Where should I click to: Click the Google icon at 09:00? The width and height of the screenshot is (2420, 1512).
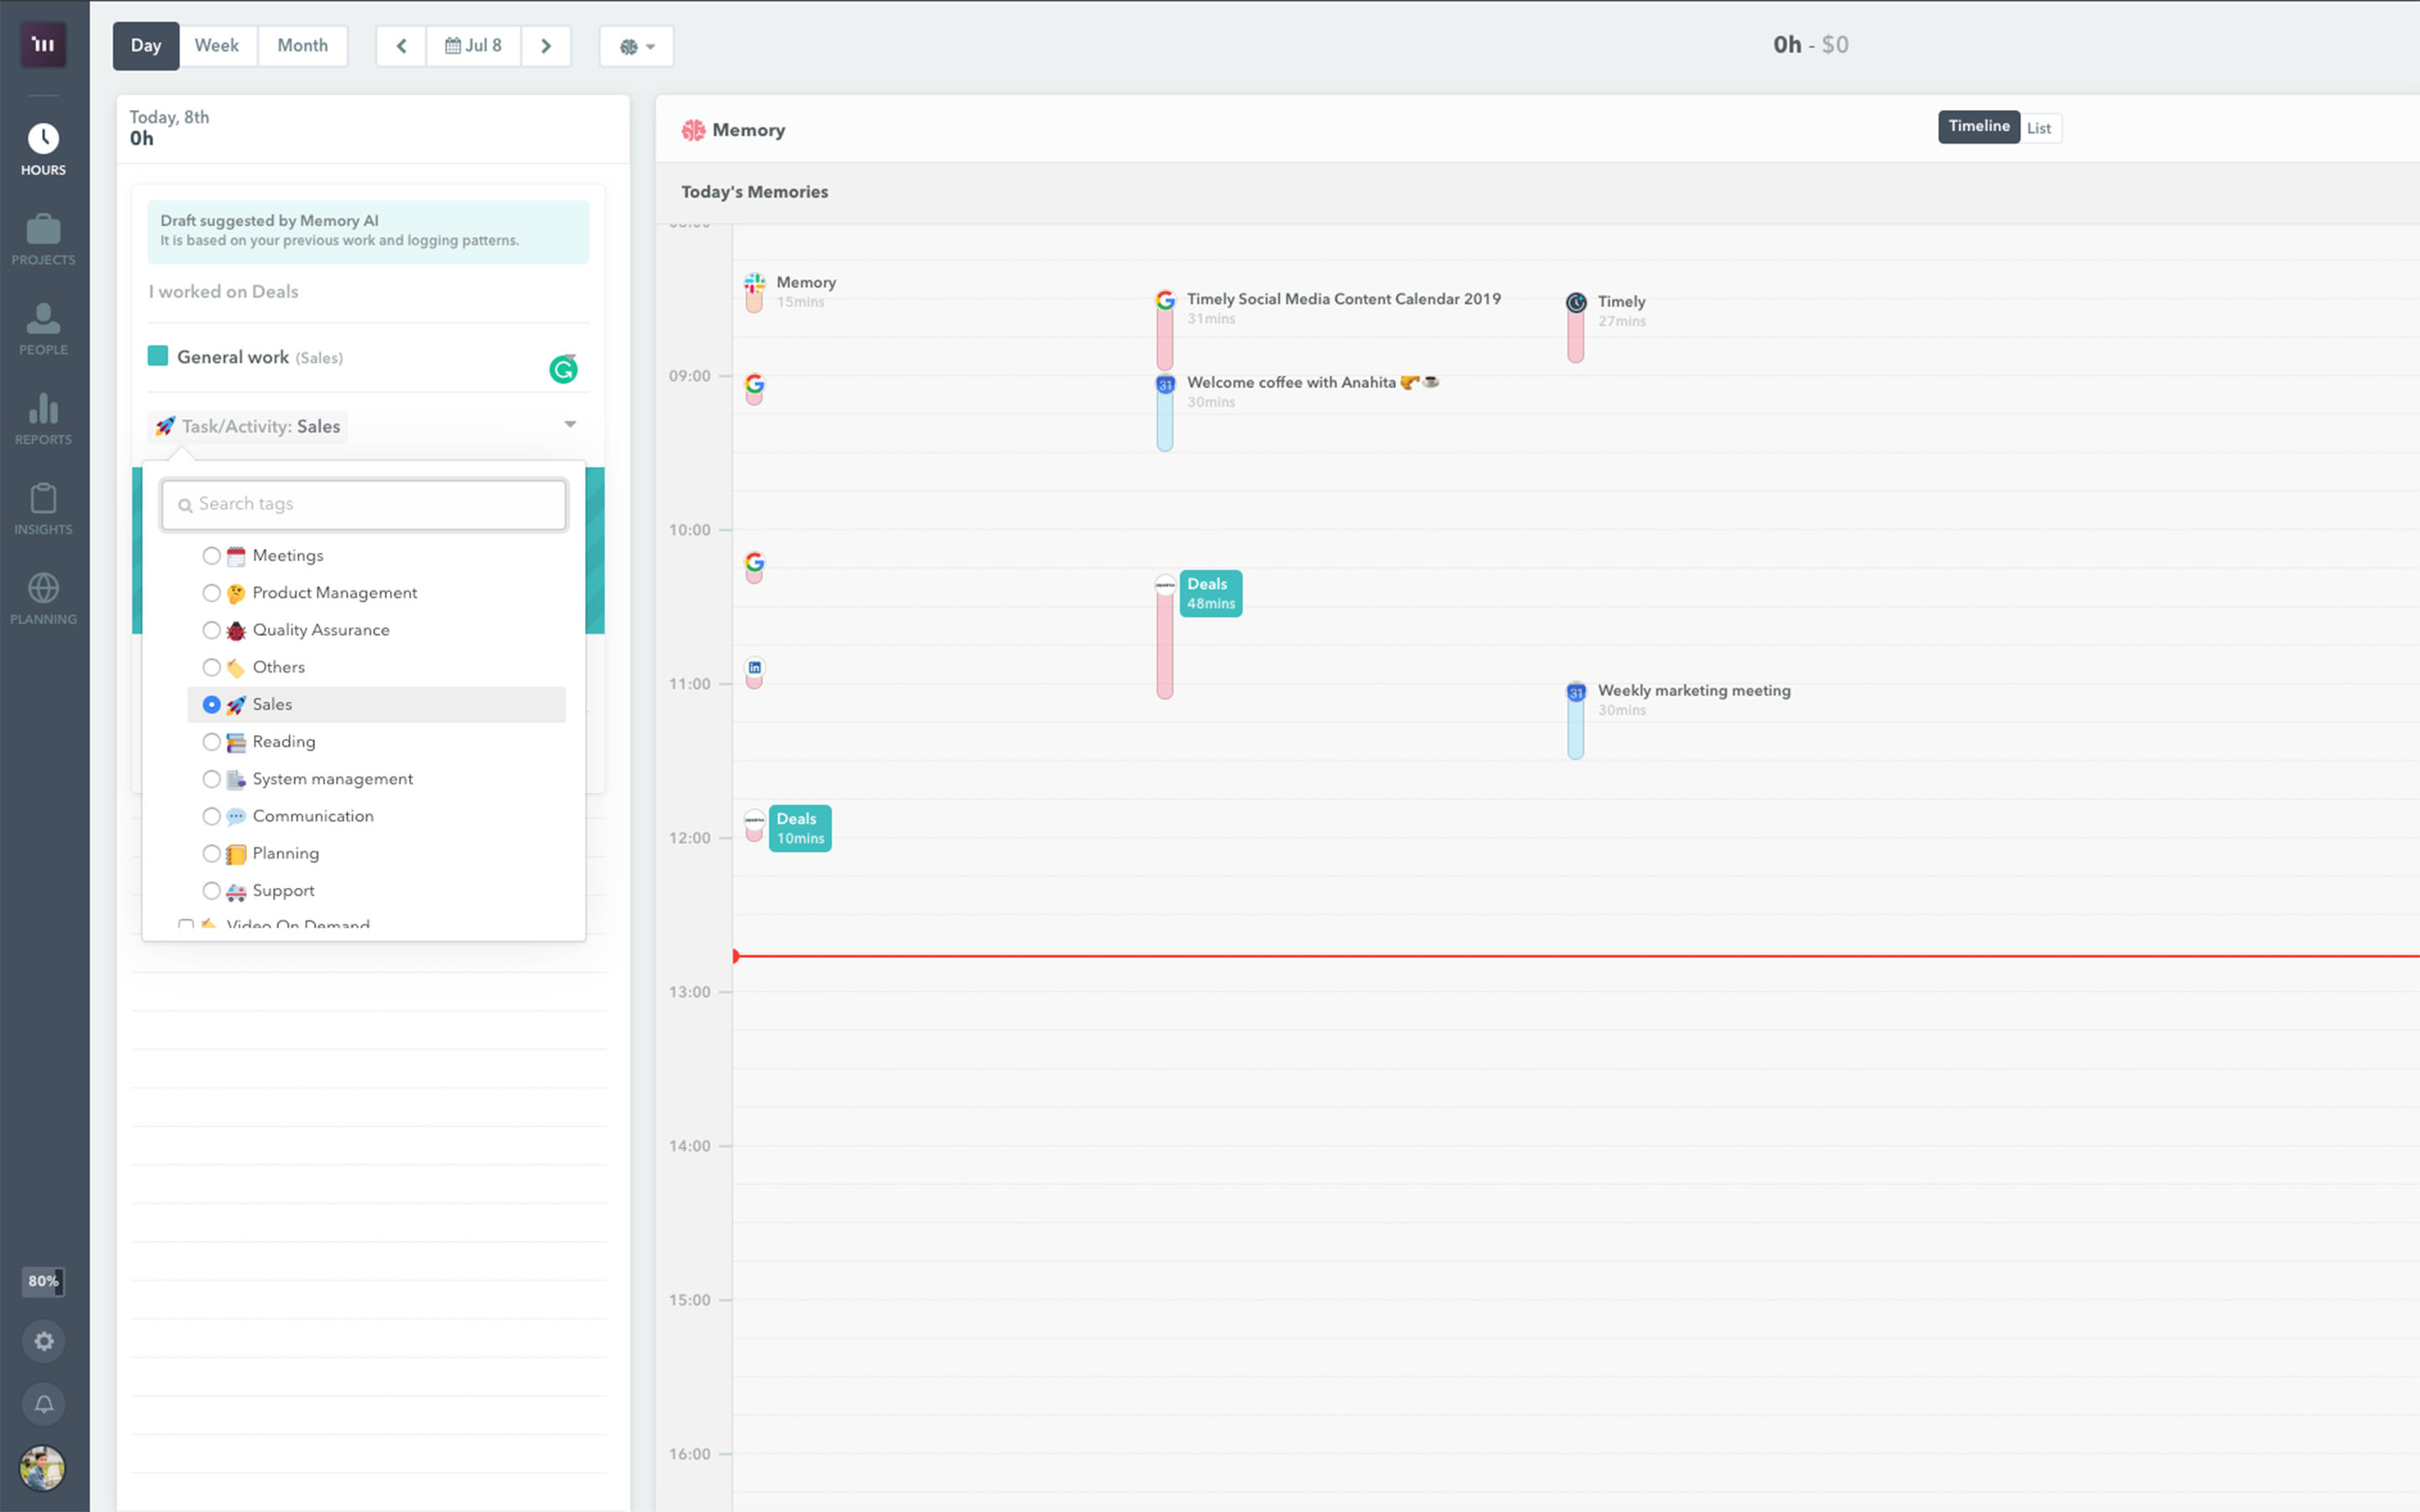(x=755, y=384)
